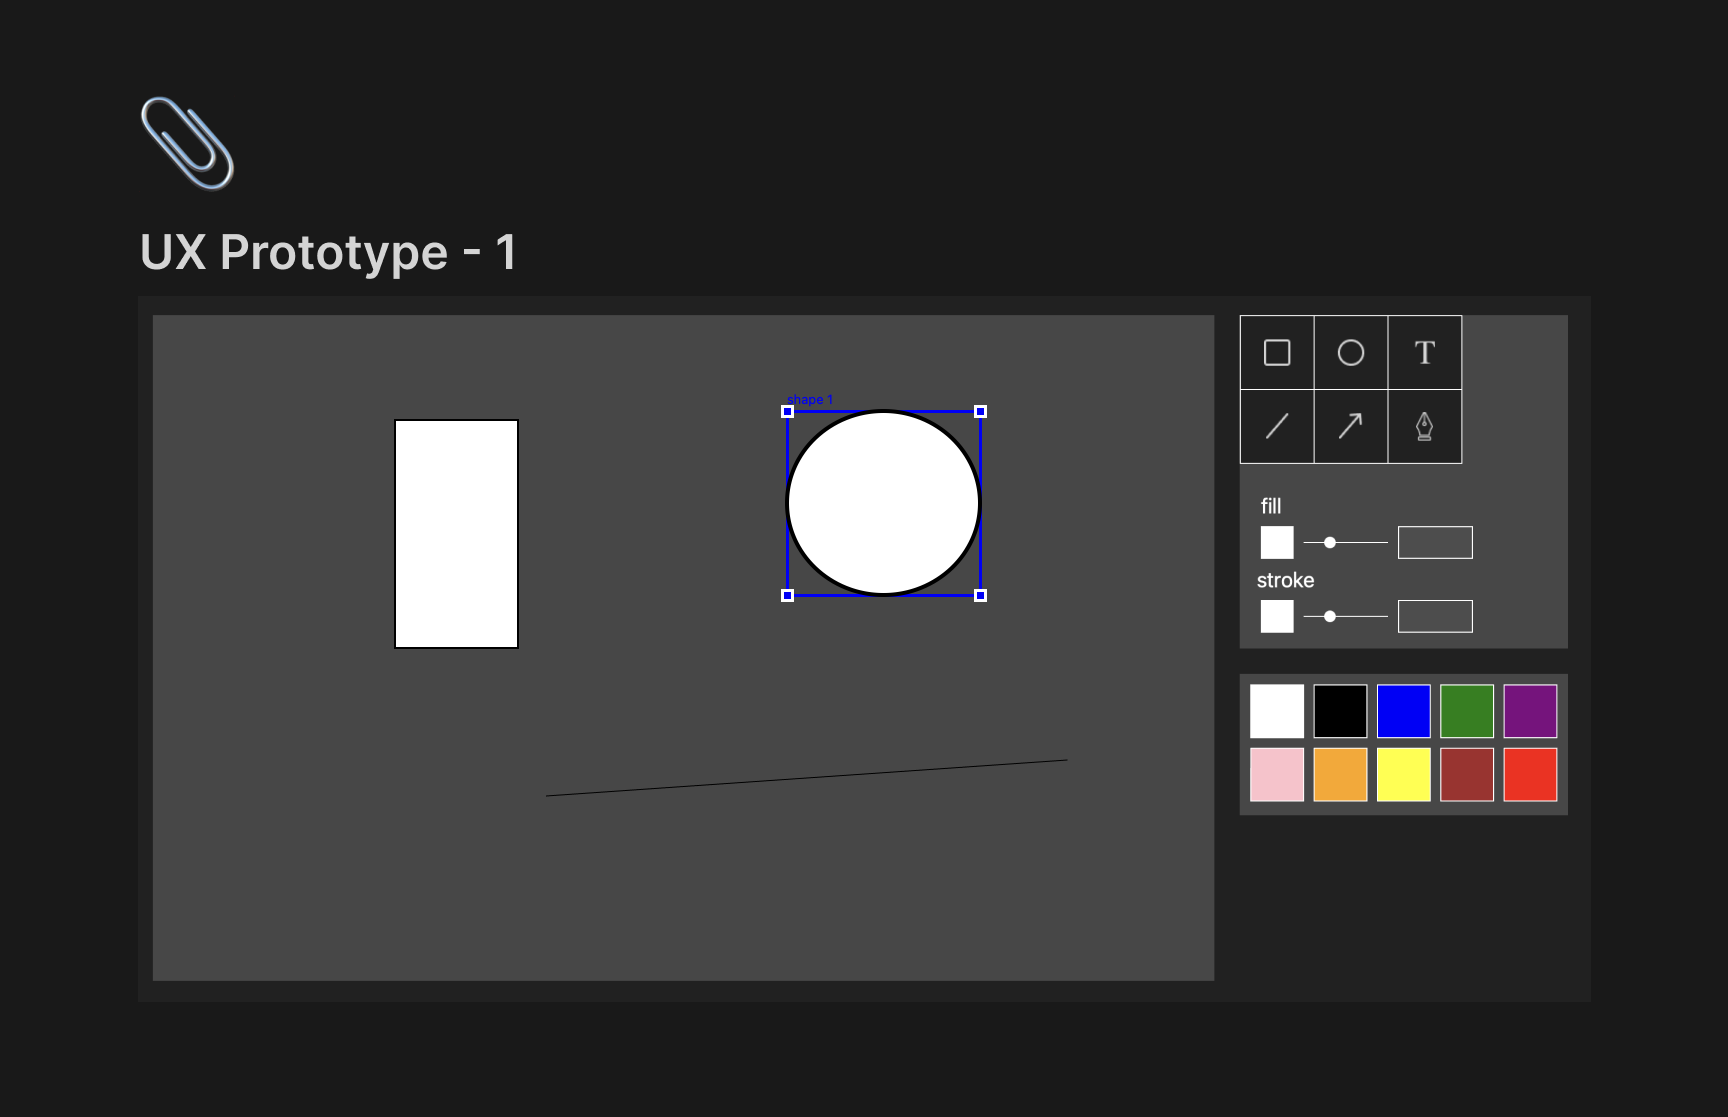
Task: Click the selected circle shape
Action: point(884,503)
